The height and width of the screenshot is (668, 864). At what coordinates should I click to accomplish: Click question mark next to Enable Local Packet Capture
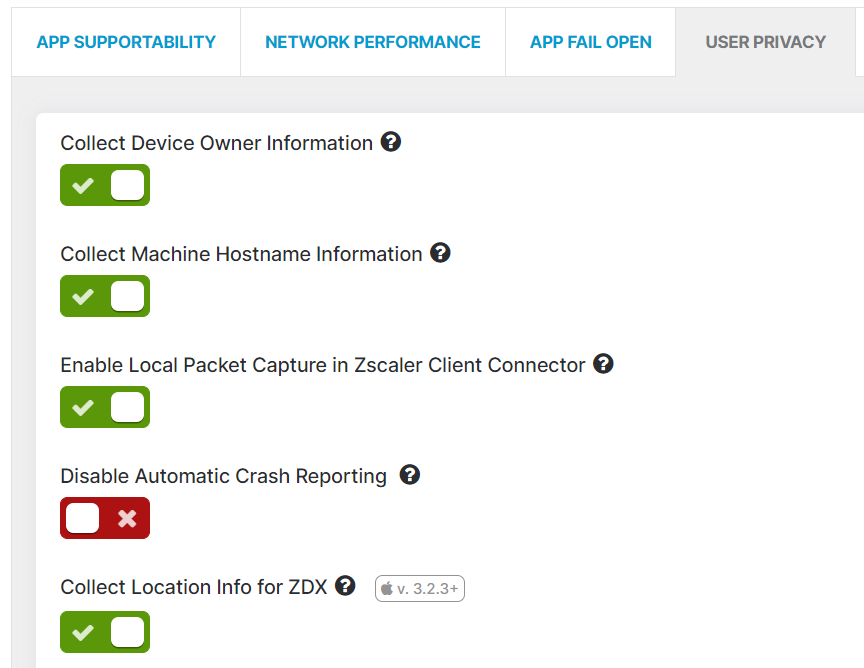pyautogui.click(x=603, y=364)
